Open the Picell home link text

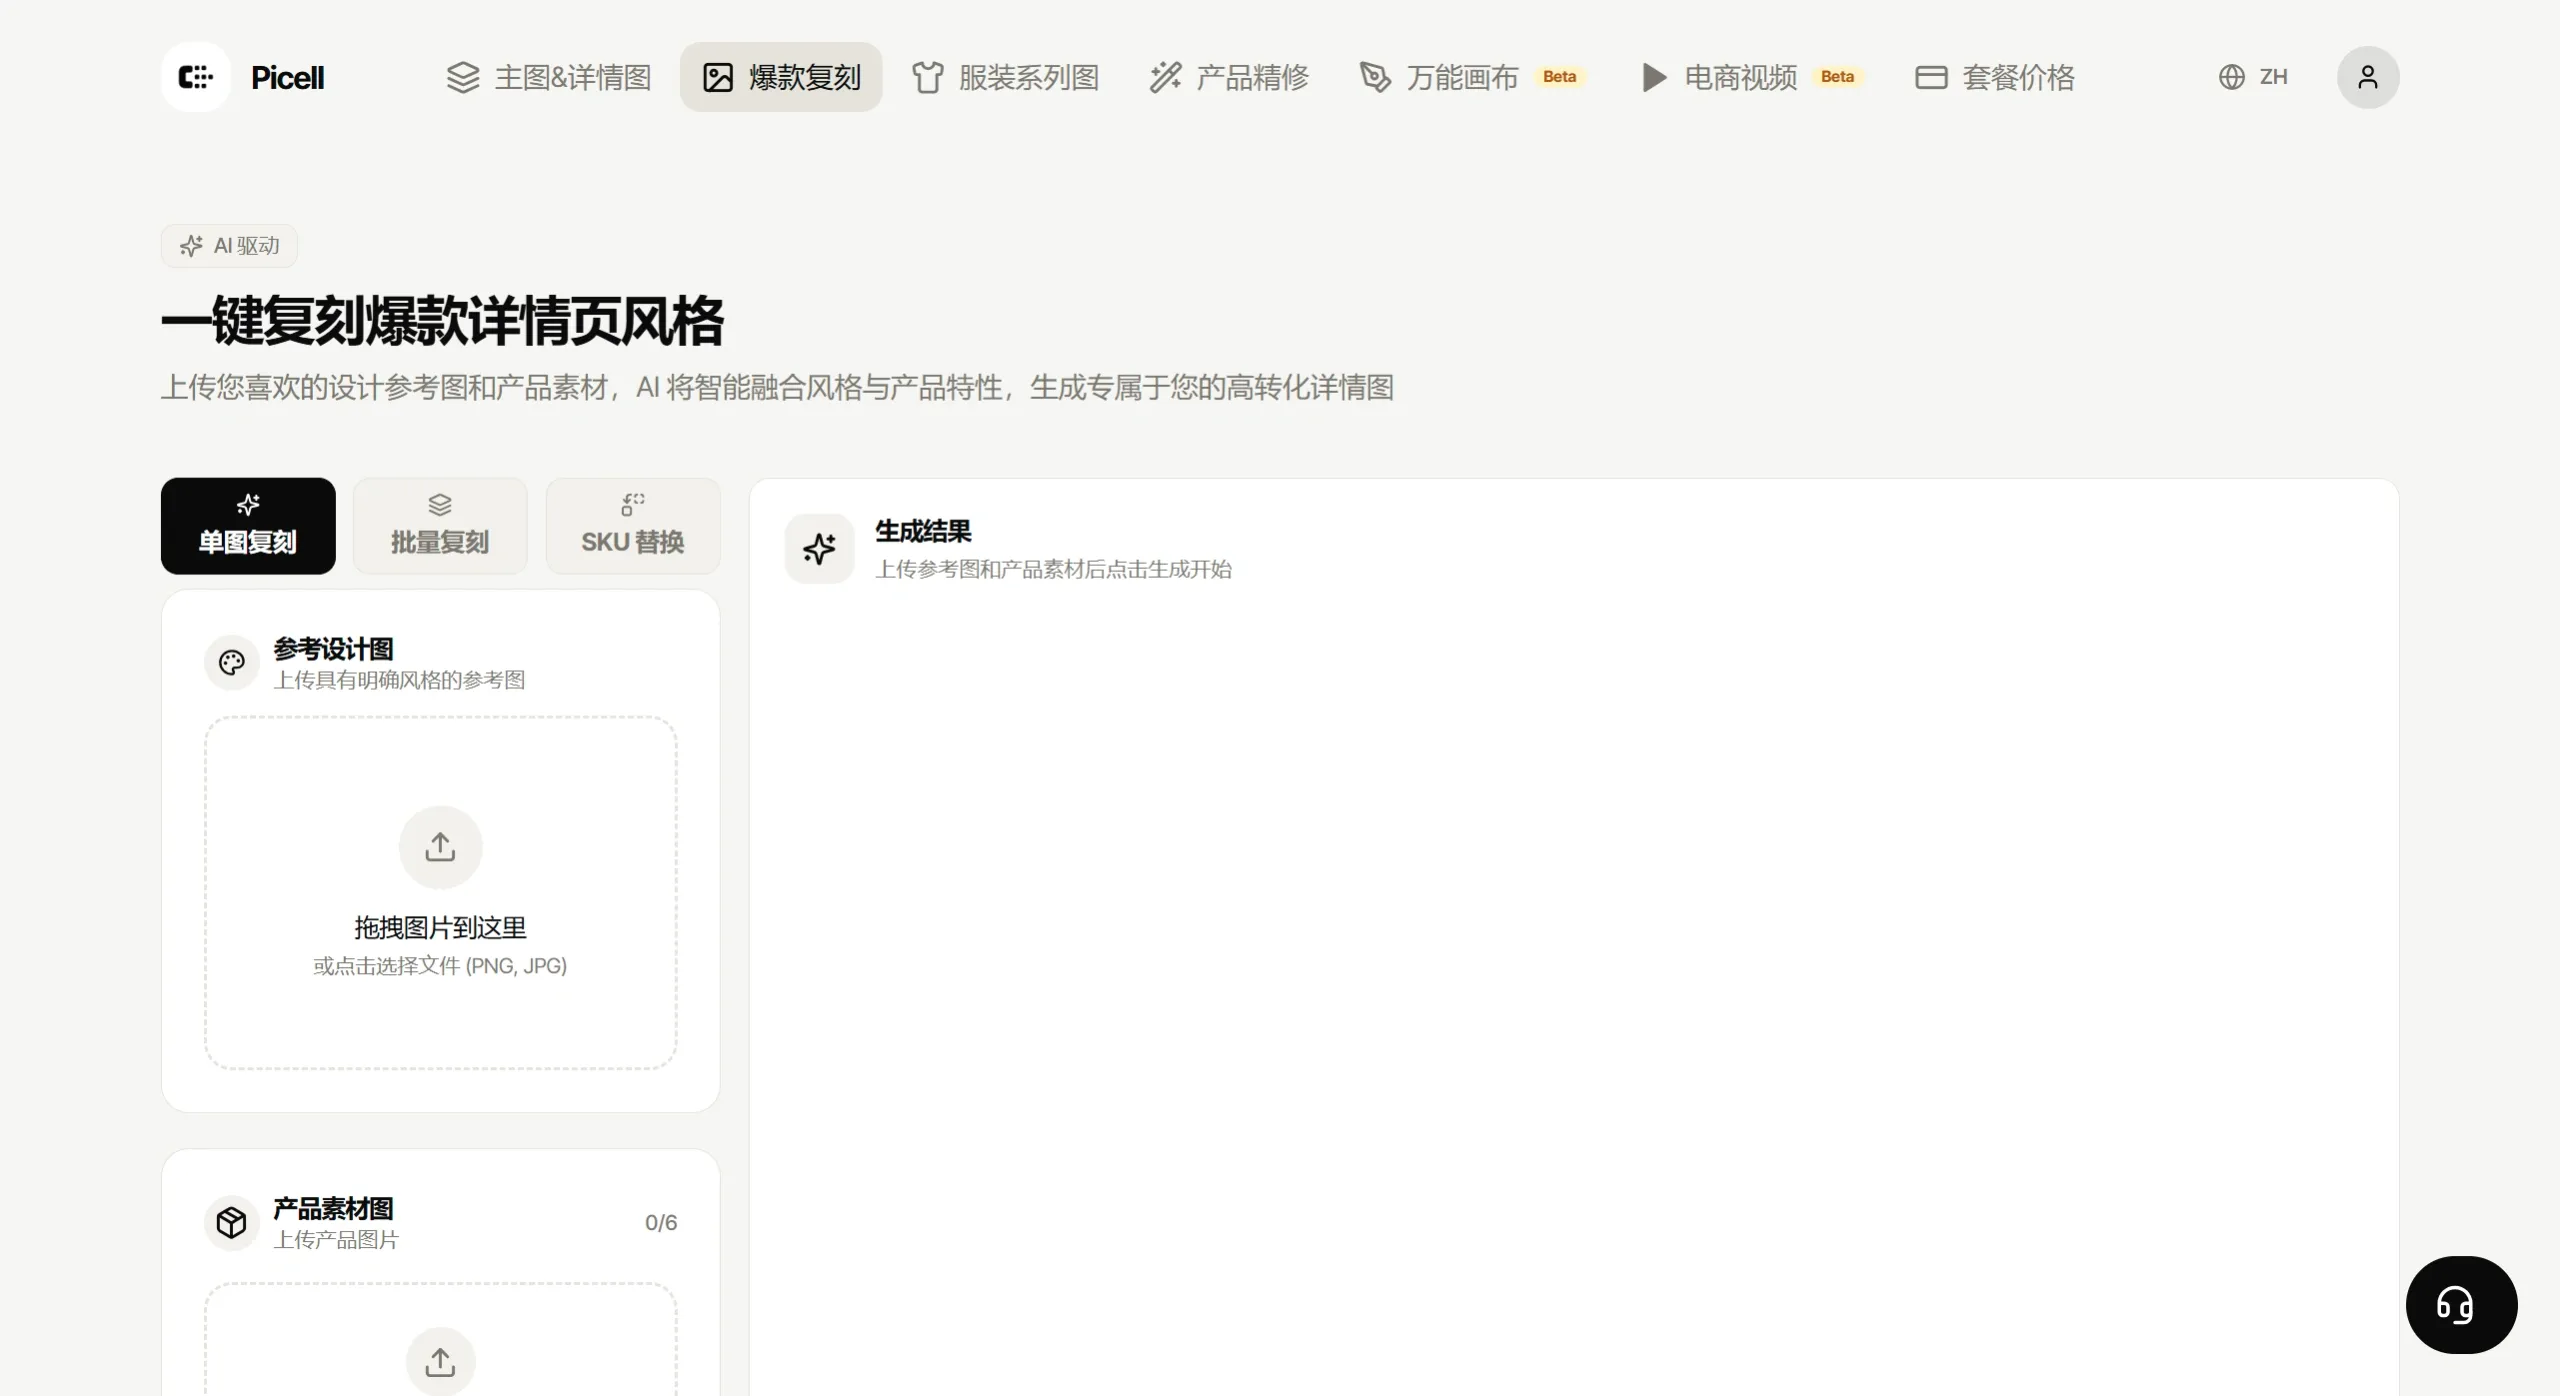tap(287, 78)
